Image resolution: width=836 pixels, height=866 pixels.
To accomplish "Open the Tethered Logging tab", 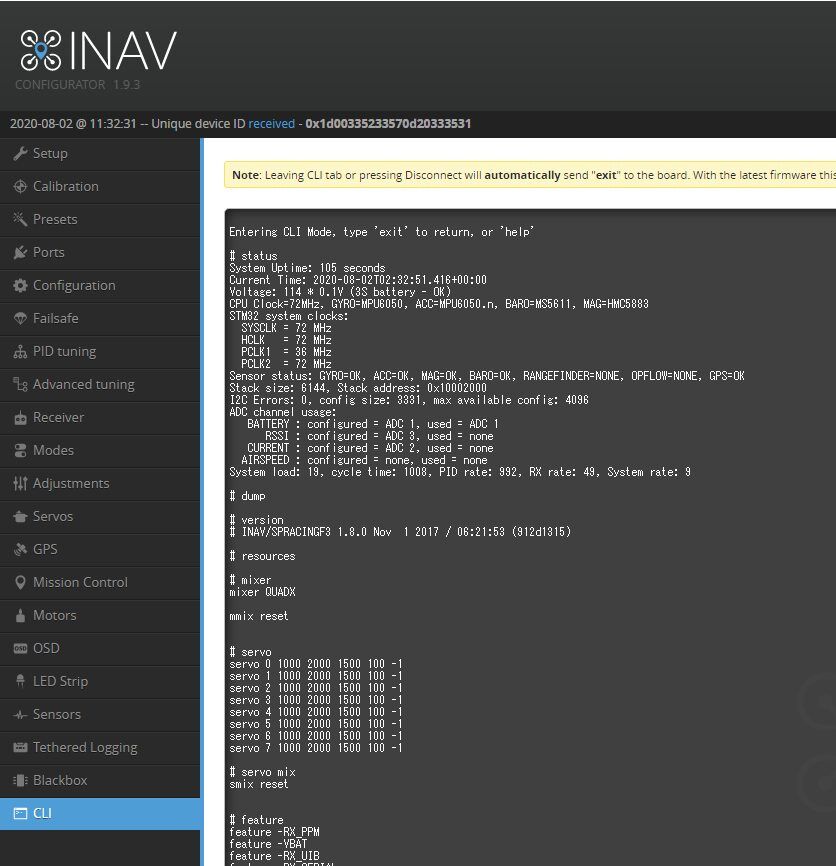I will pos(100,748).
